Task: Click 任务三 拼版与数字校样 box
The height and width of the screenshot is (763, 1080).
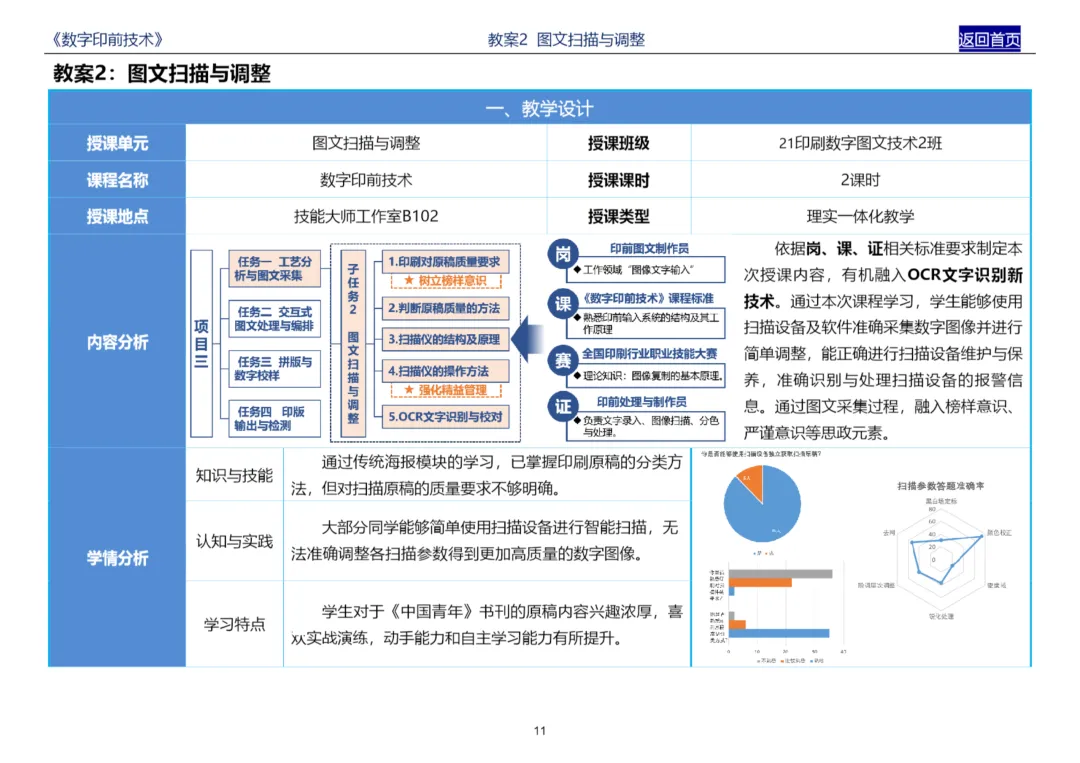Action: (x=274, y=368)
